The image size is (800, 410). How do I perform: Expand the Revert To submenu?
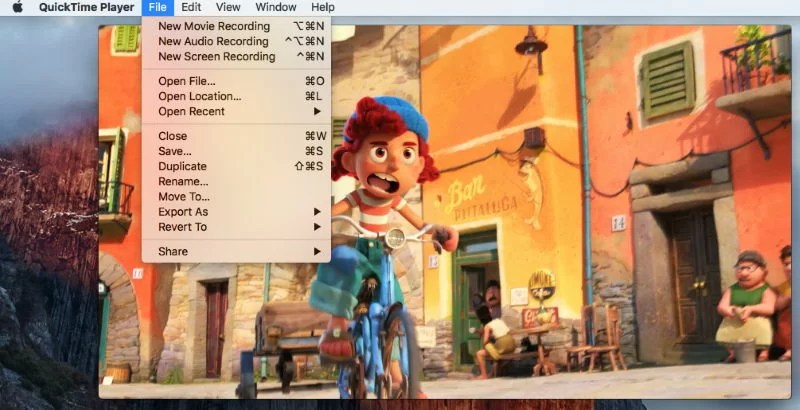236,227
